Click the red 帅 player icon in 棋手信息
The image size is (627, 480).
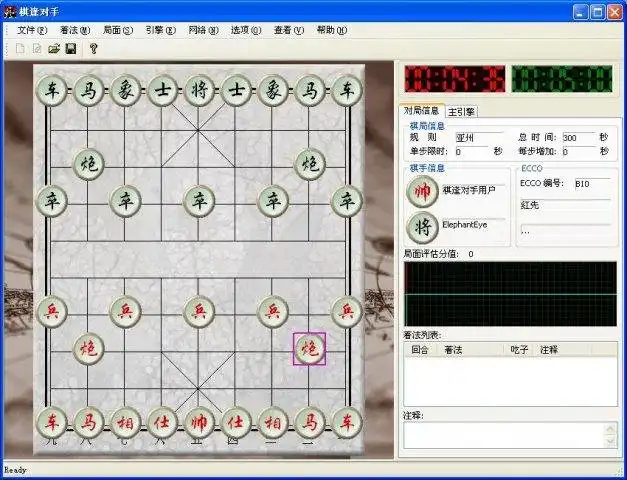[x=422, y=192]
